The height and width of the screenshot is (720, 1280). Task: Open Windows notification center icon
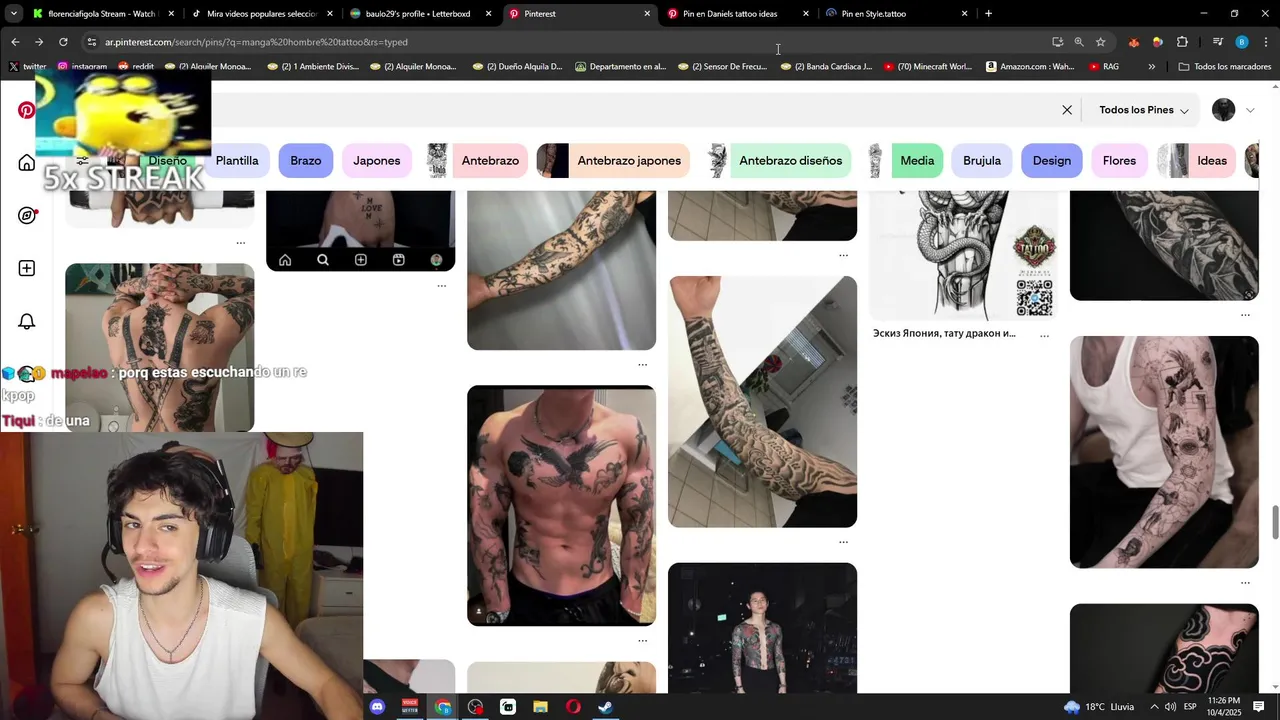click(x=1259, y=707)
